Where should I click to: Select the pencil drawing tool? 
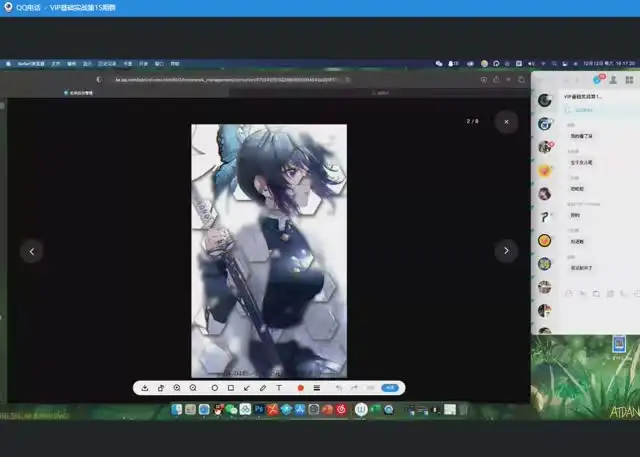pos(262,387)
